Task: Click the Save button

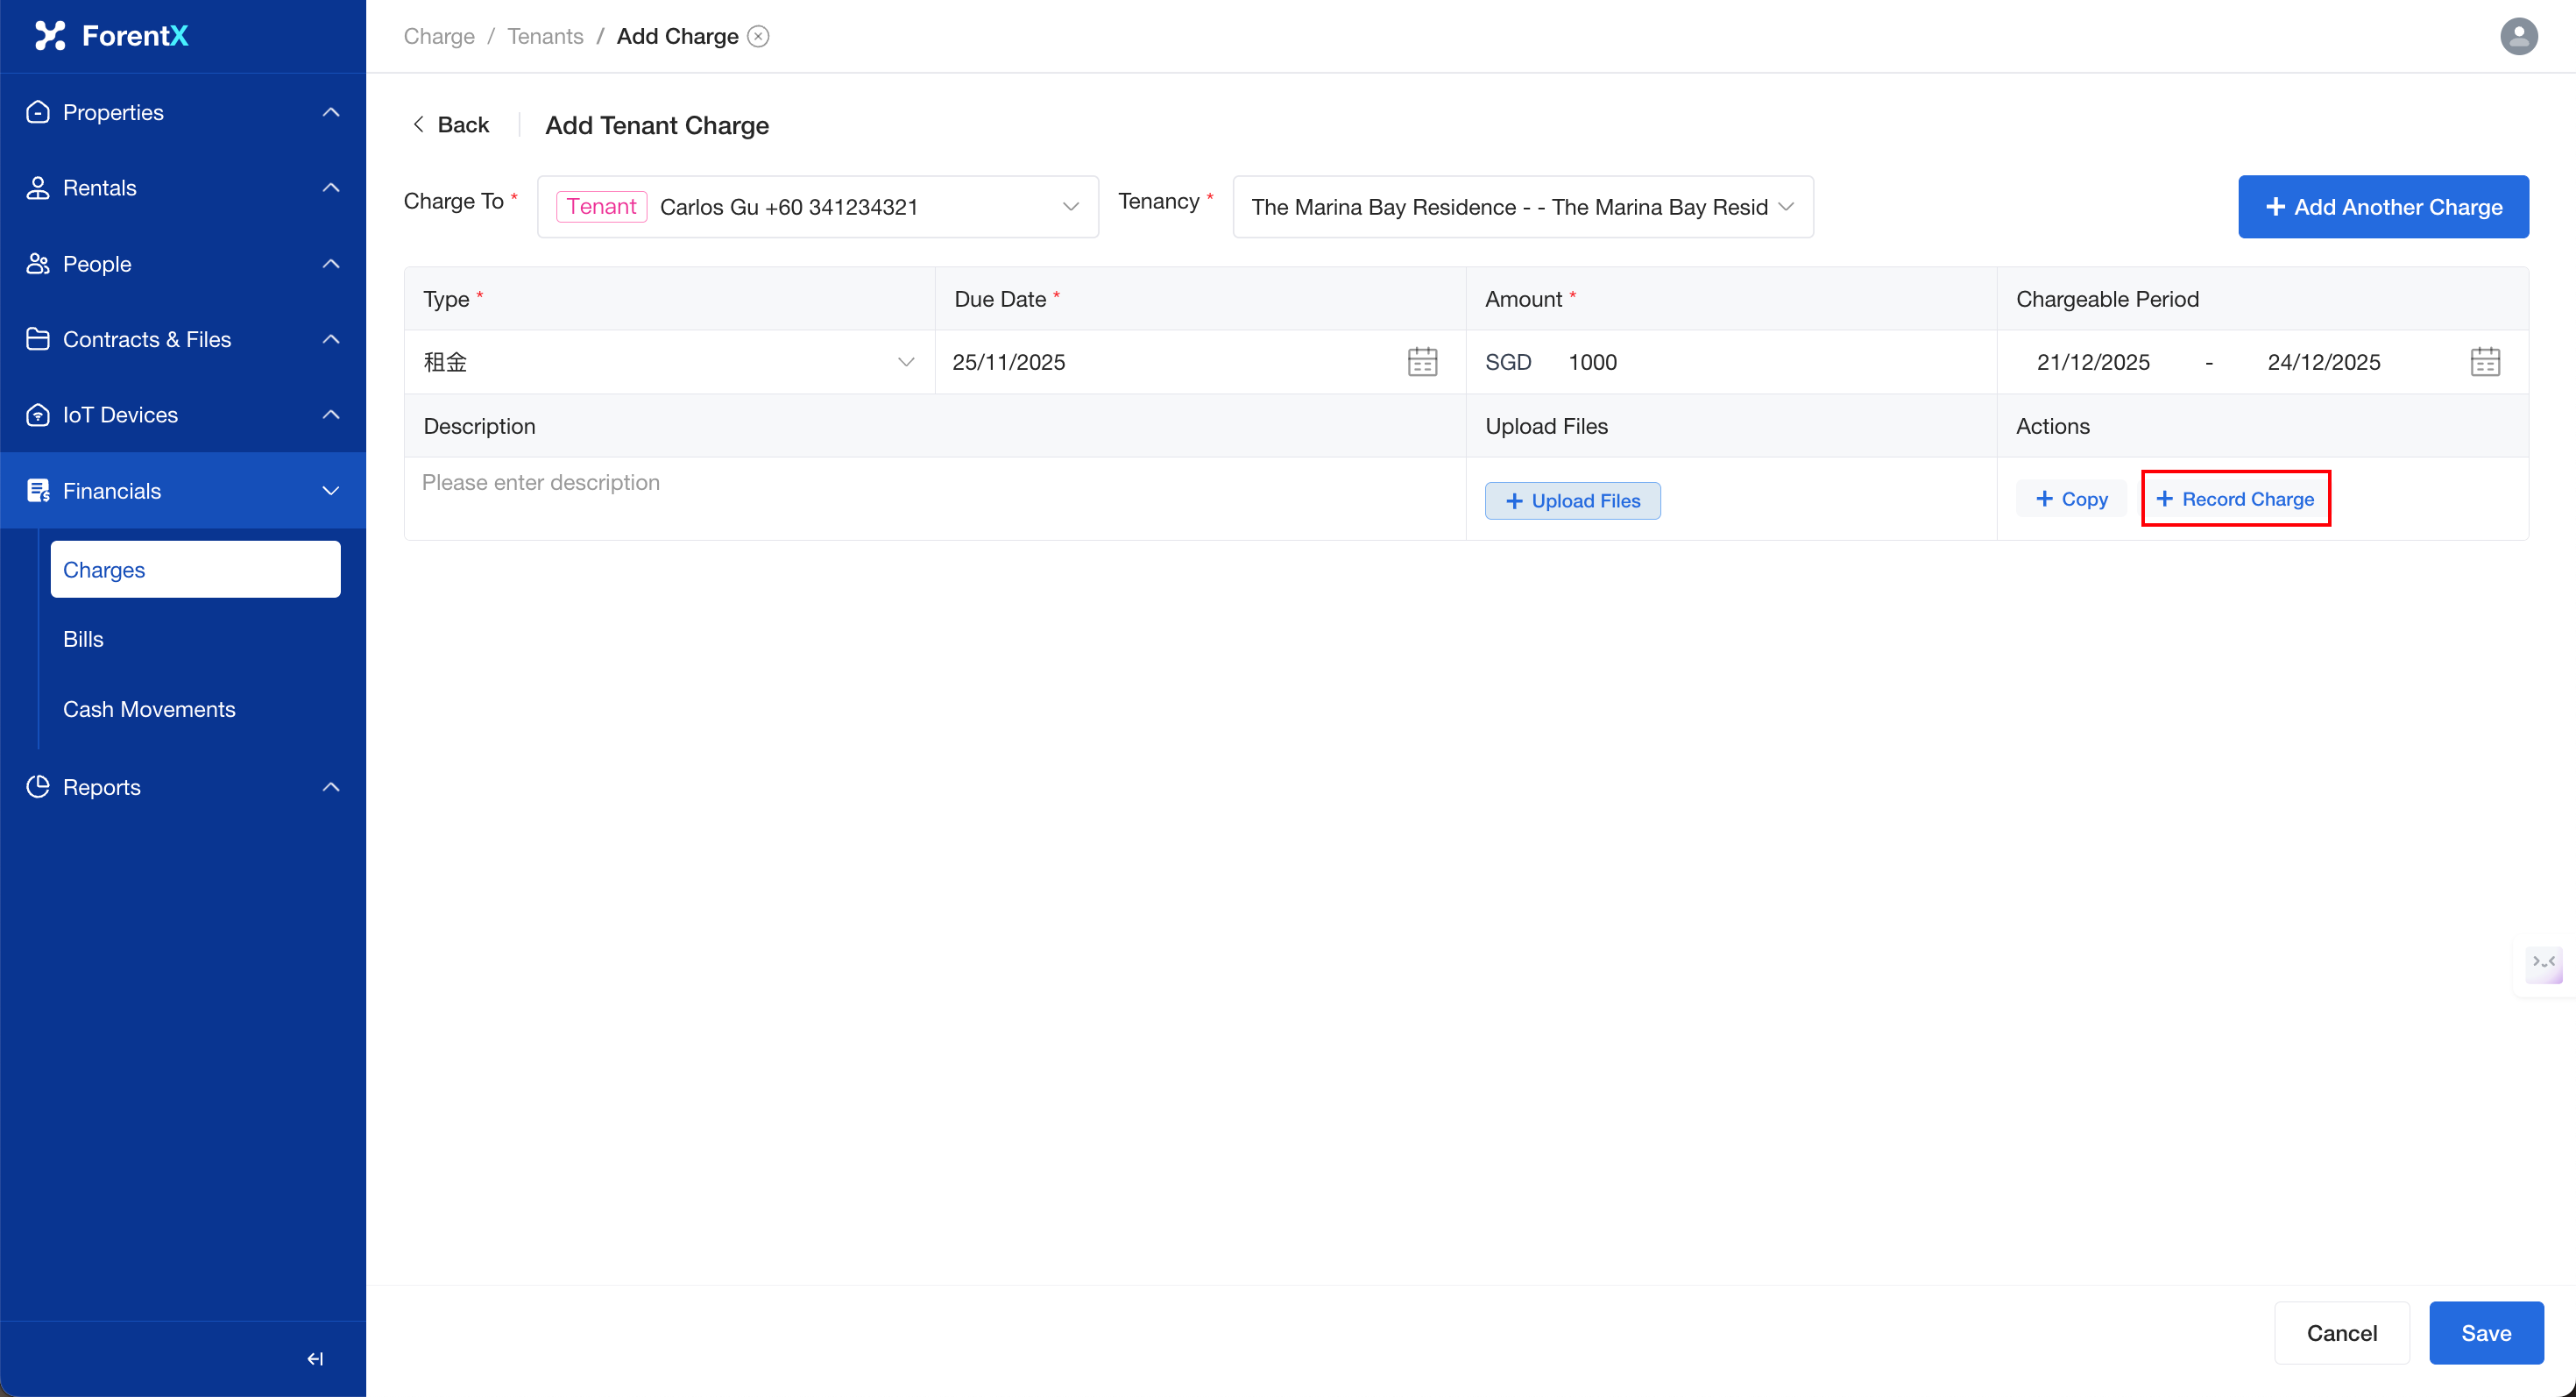Action: [2485, 1333]
